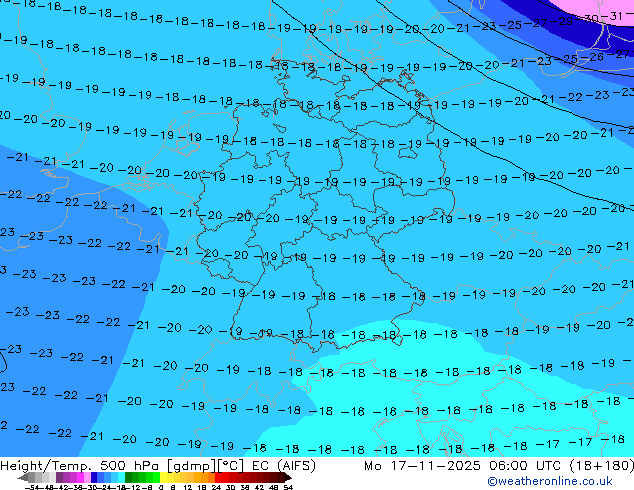Screen dimensions: 634x490
Task: Pick the yellow swatch above legend value 0
Action: pyautogui.click(x=163, y=478)
